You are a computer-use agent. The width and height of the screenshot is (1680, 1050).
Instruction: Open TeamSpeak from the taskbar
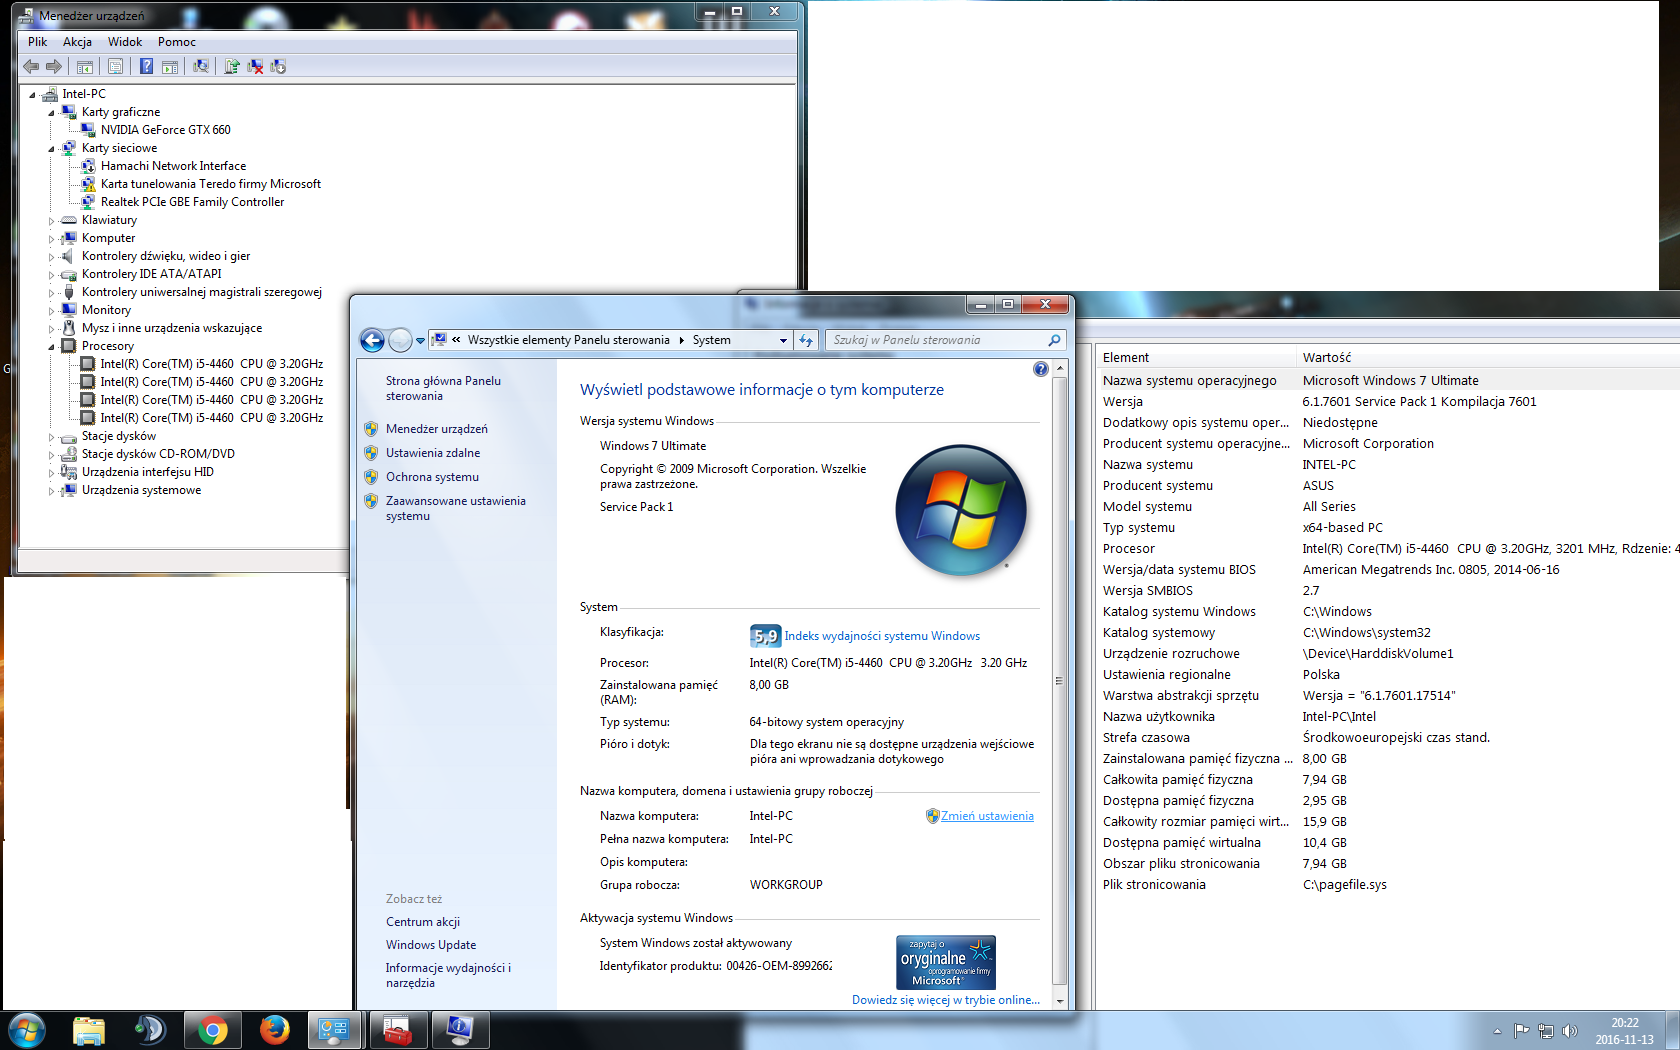[151, 1030]
